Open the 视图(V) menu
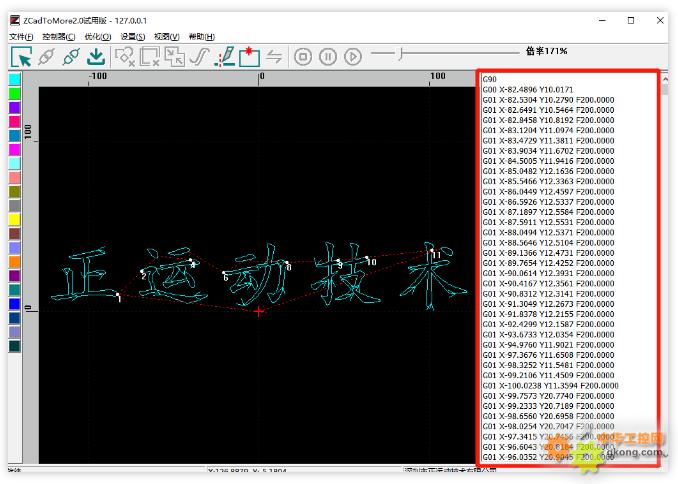This screenshot has height=484, width=678. (167, 37)
